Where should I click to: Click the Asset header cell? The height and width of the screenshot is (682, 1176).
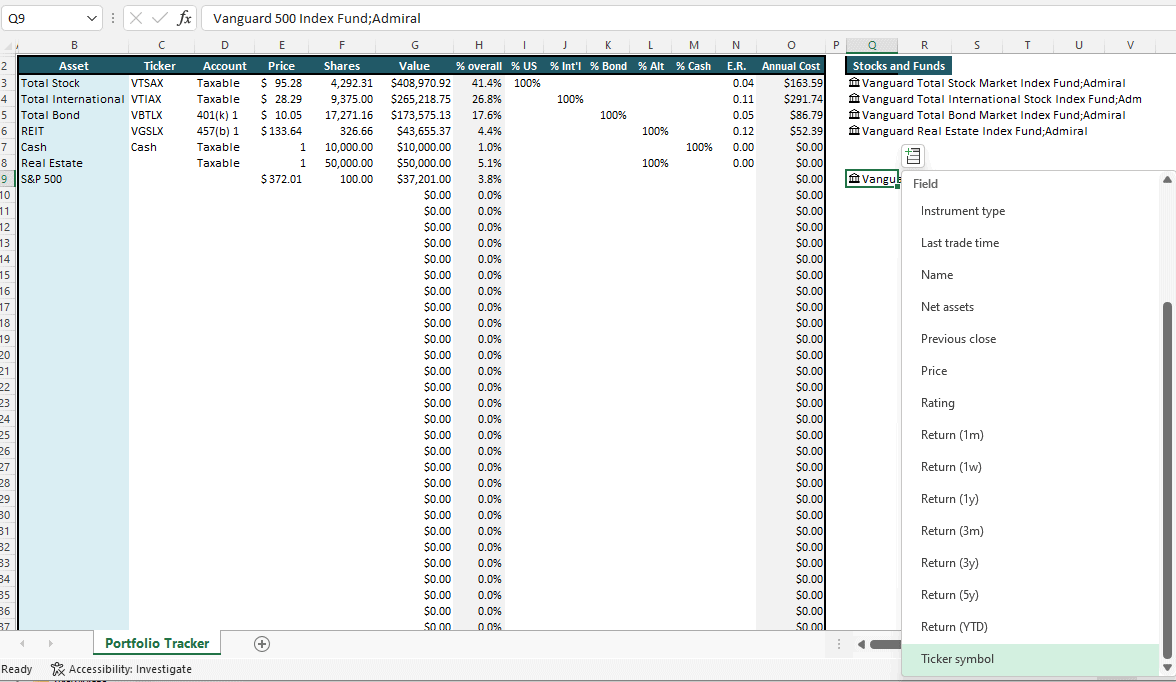point(74,66)
